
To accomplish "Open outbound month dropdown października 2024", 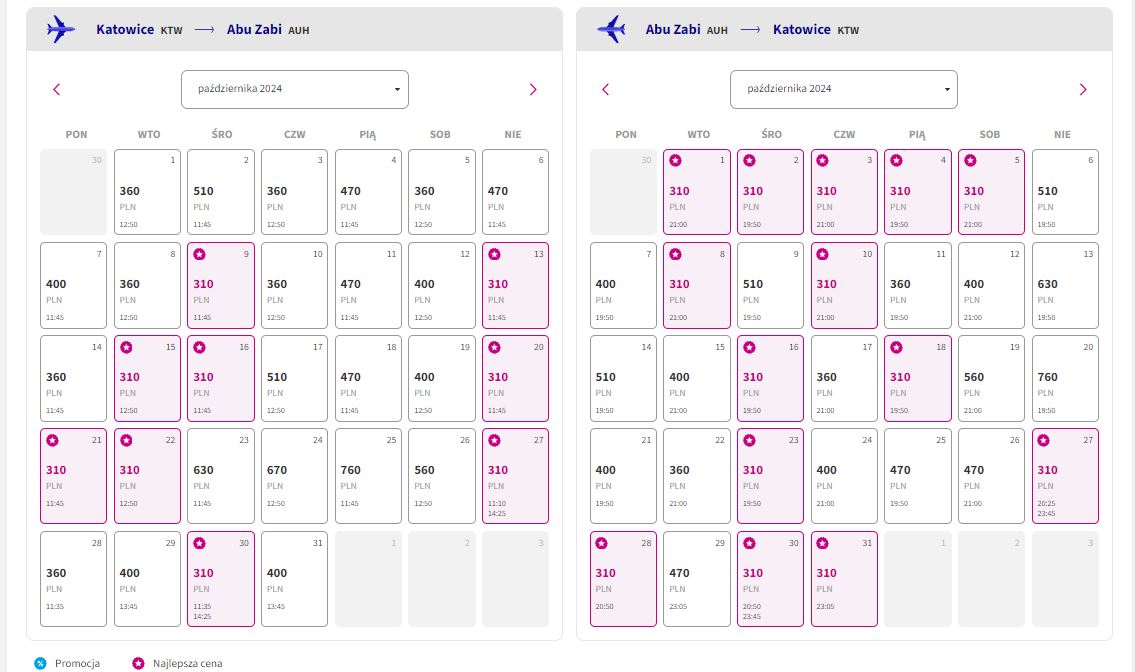I will click(295, 89).
